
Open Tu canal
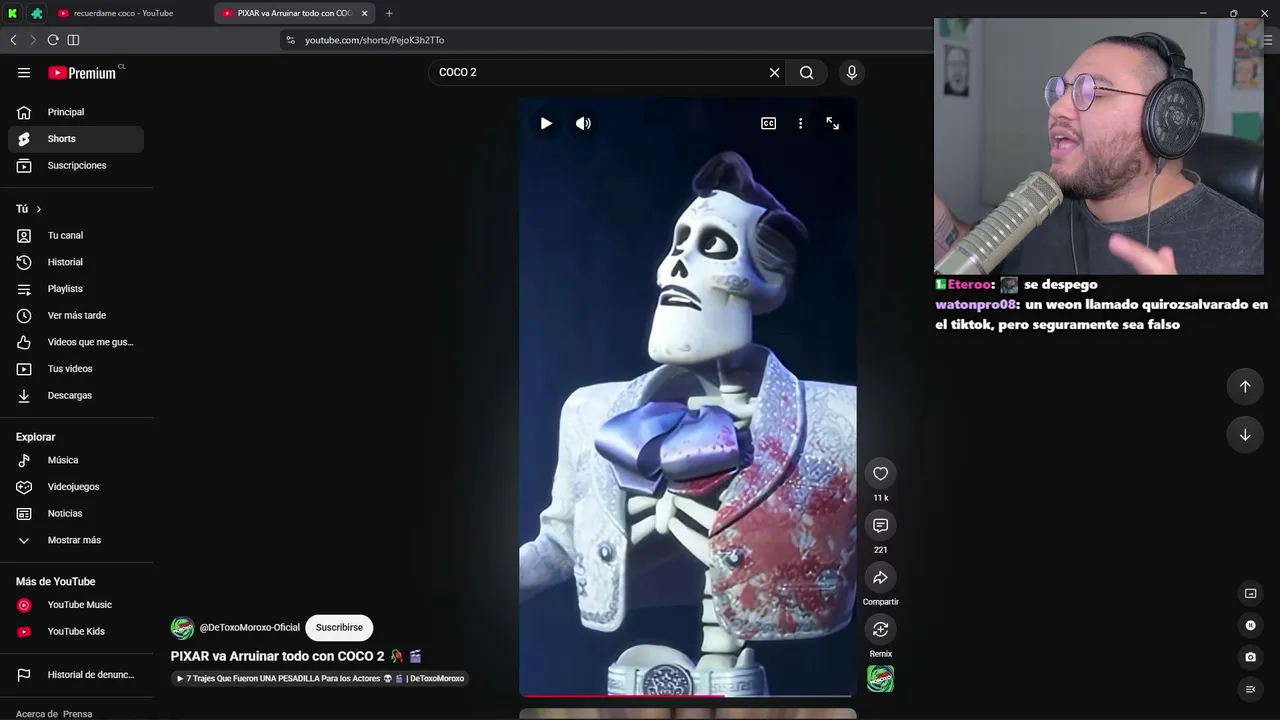click(76, 235)
